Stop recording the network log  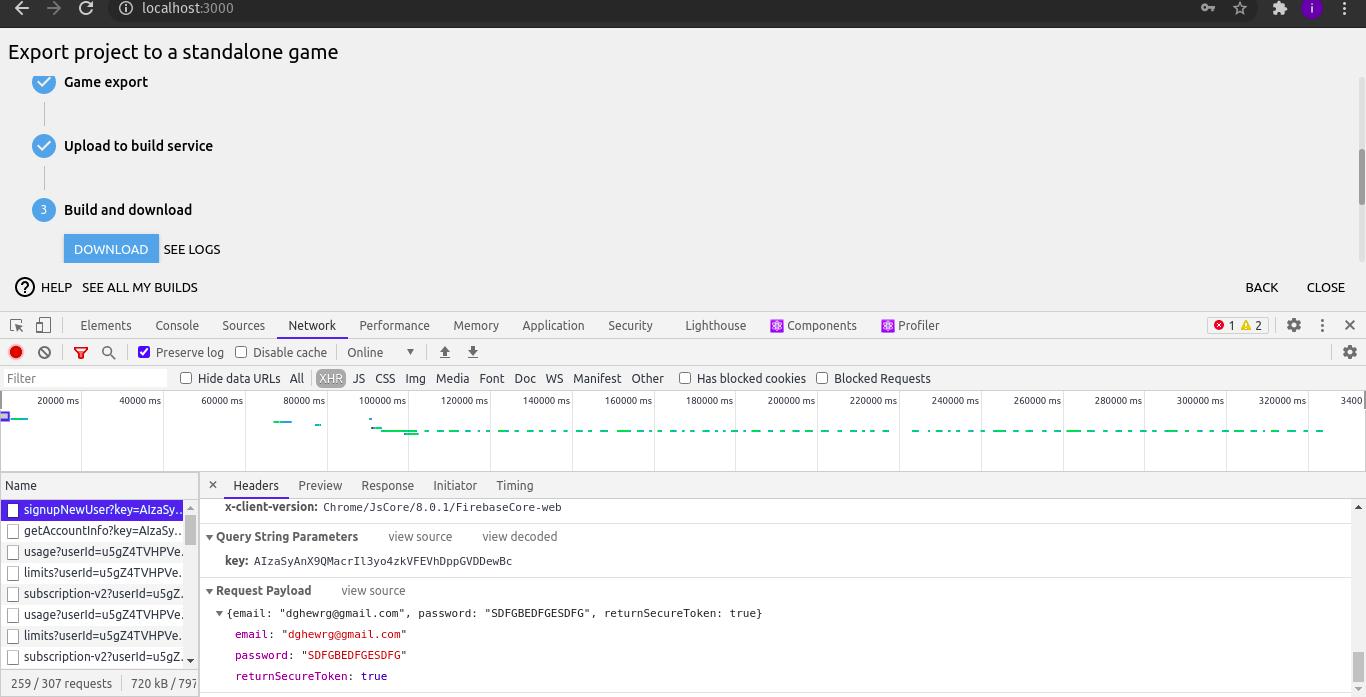point(14,352)
